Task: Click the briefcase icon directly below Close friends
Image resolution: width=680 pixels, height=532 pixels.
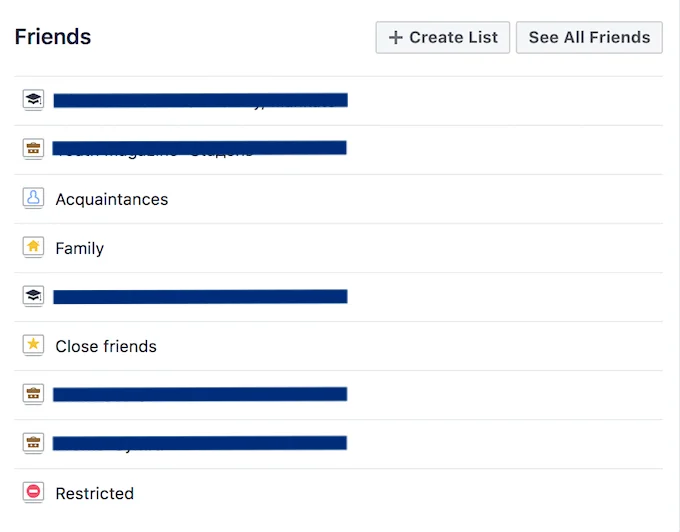Action: tap(33, 394)
